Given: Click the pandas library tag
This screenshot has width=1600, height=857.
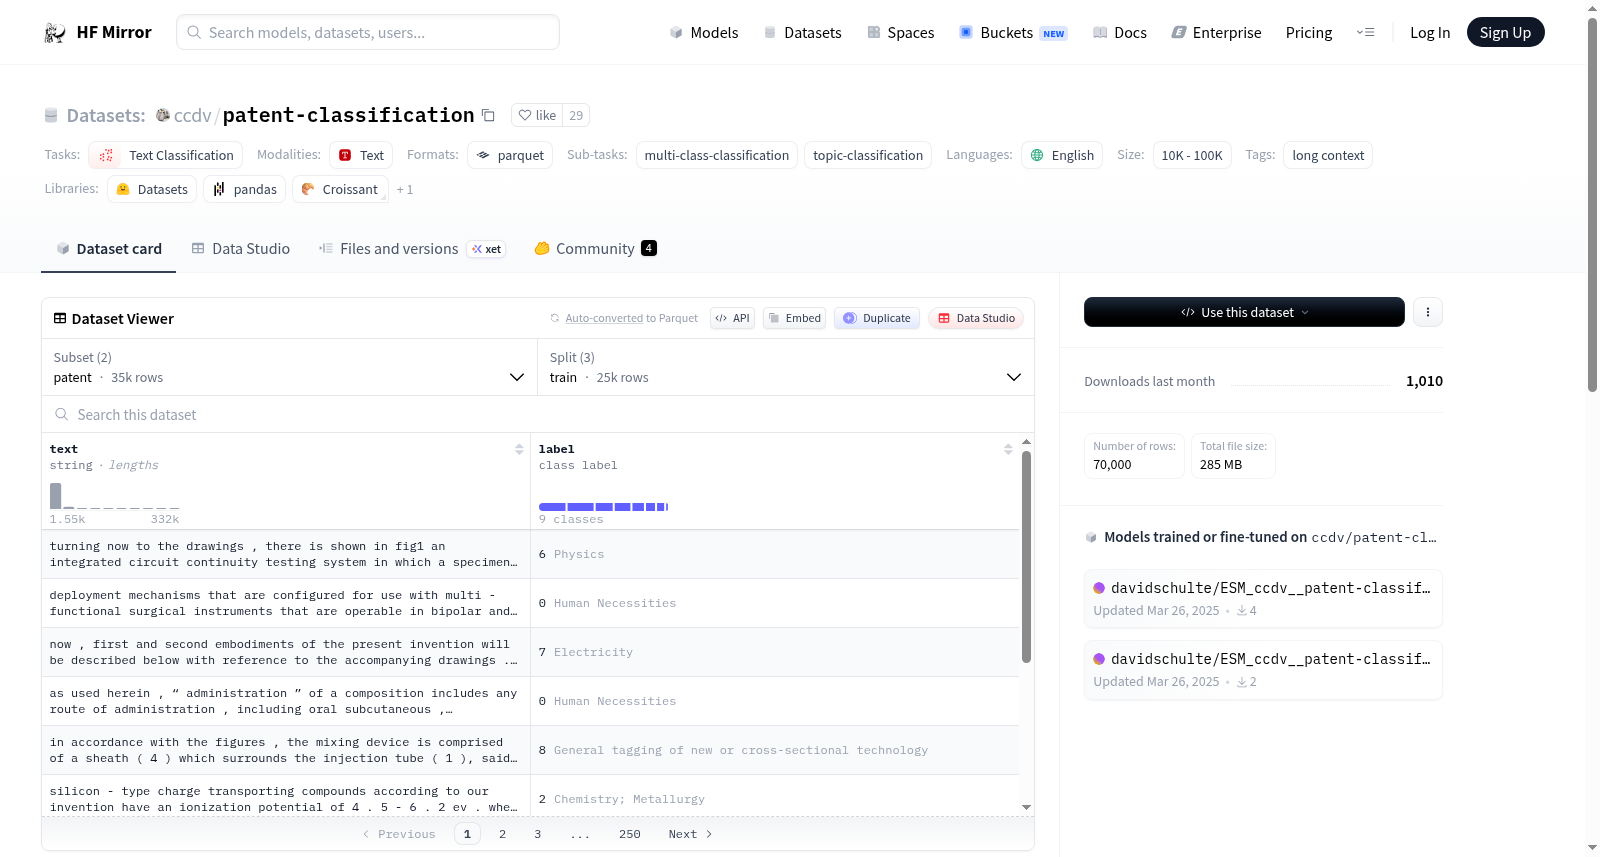Looking at the screenshot, I should click(x=245, y=189).
